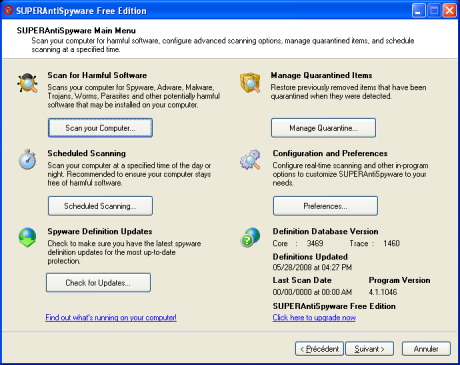Minimize the SUPERAntiSpyware window
The width and height of the screenshot is (460, 365).
click(x=418, y=10)
